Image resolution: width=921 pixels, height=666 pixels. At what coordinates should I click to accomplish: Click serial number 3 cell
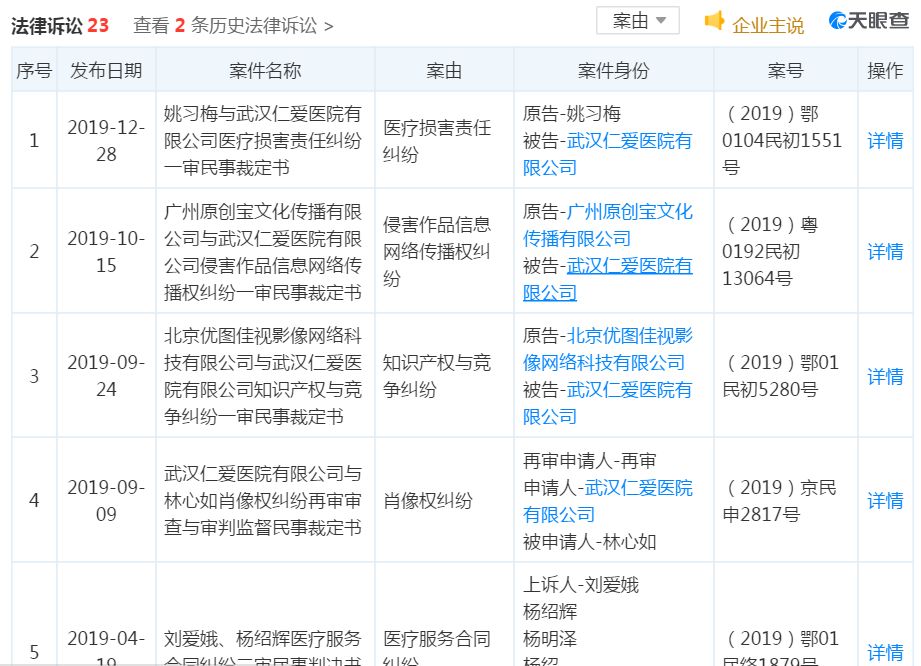tap(34, 376)
